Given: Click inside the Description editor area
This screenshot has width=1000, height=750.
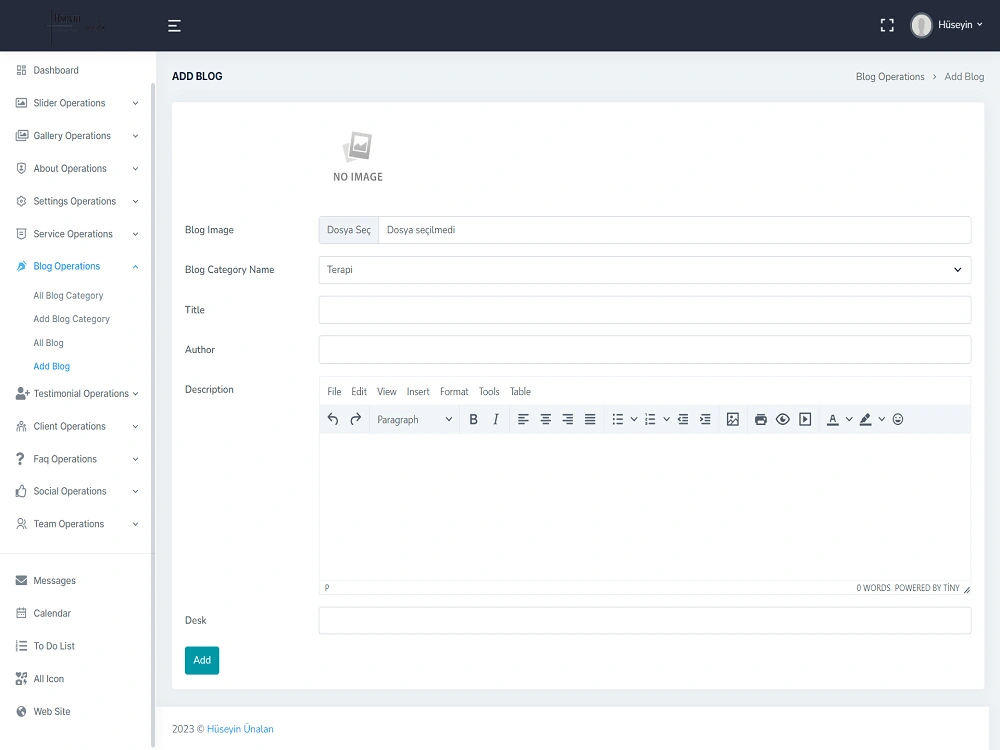Looking at the screenshot, I should pyautogui.click(x=645, y=507).
